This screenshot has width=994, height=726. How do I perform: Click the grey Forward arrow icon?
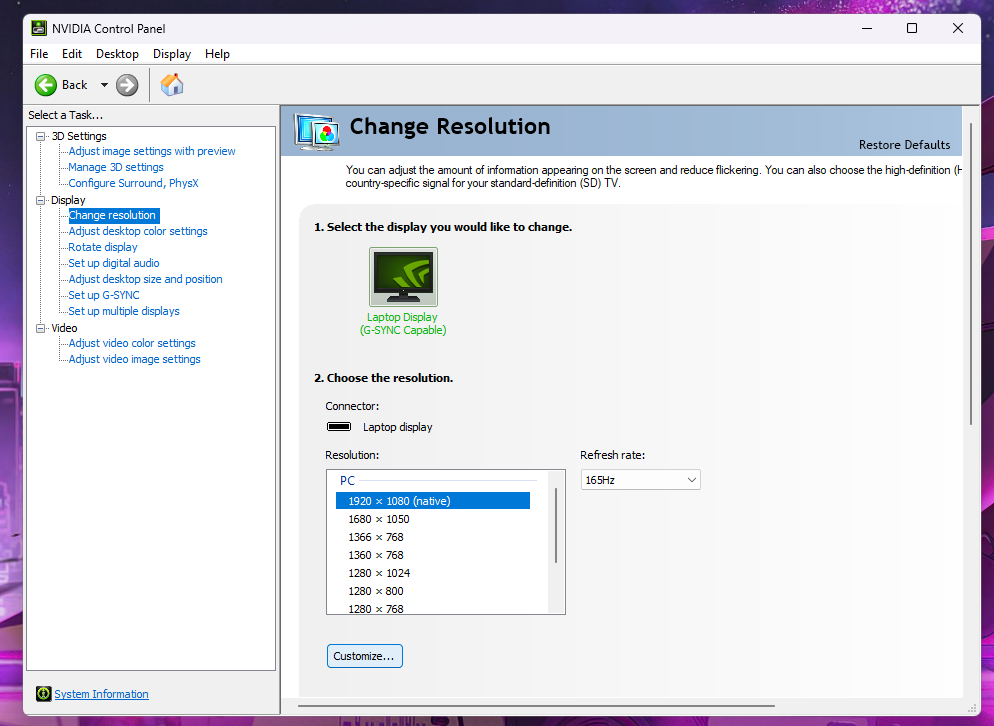[x=127, y=85]
